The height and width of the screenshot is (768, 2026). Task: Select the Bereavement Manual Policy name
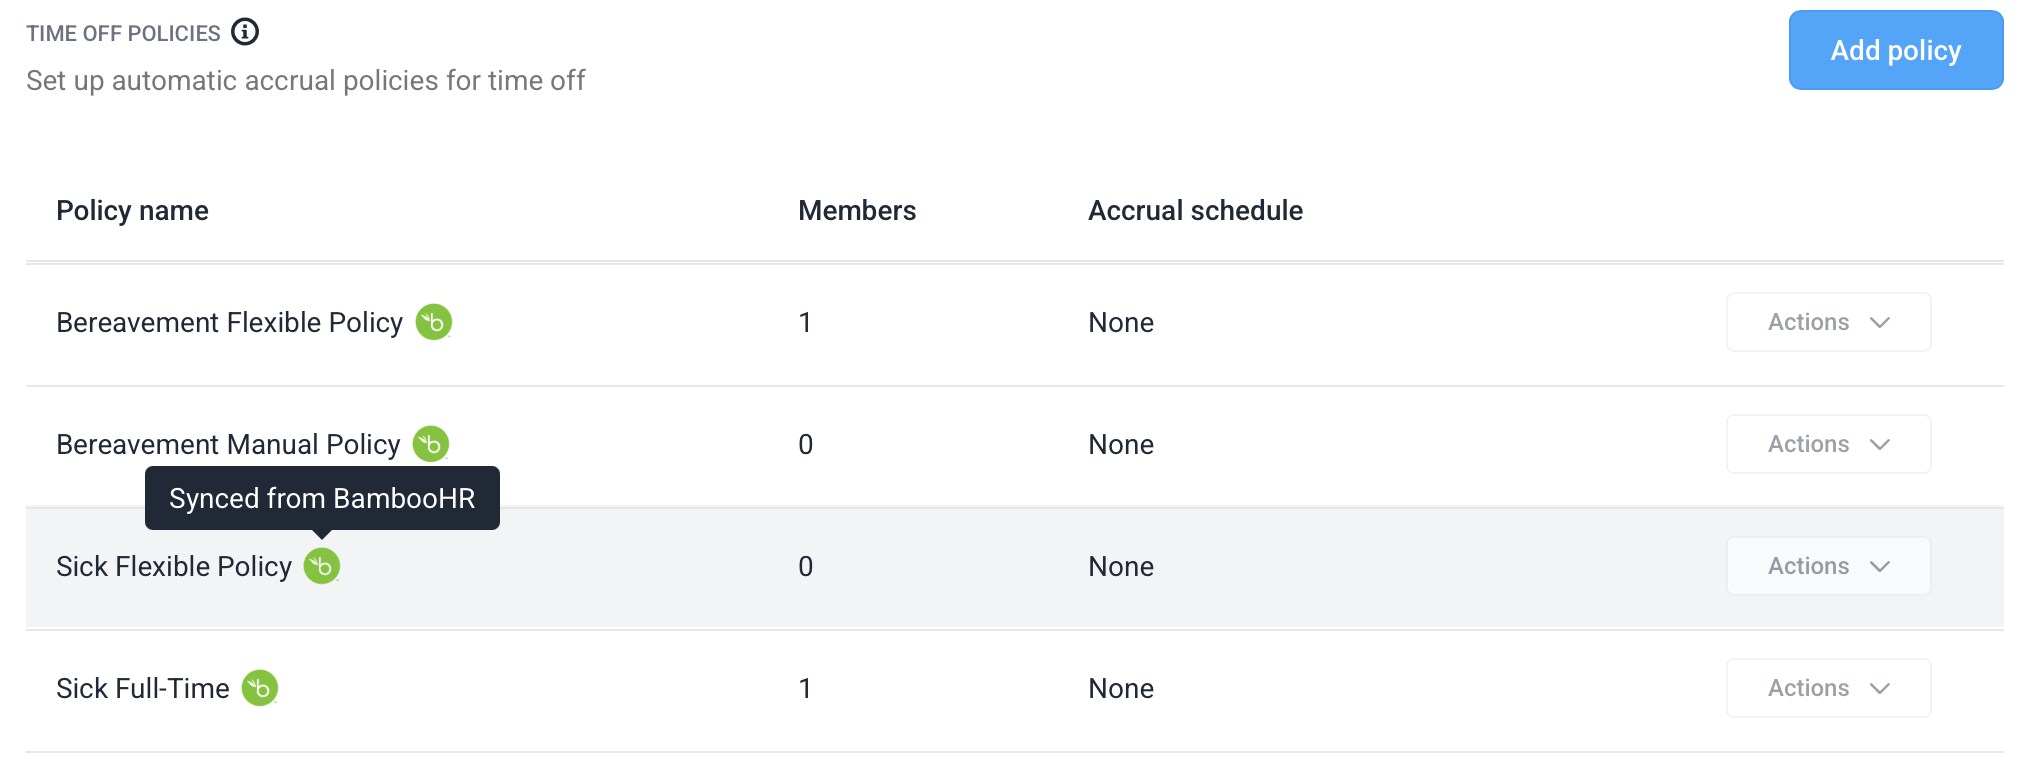[x=228, y=444]
